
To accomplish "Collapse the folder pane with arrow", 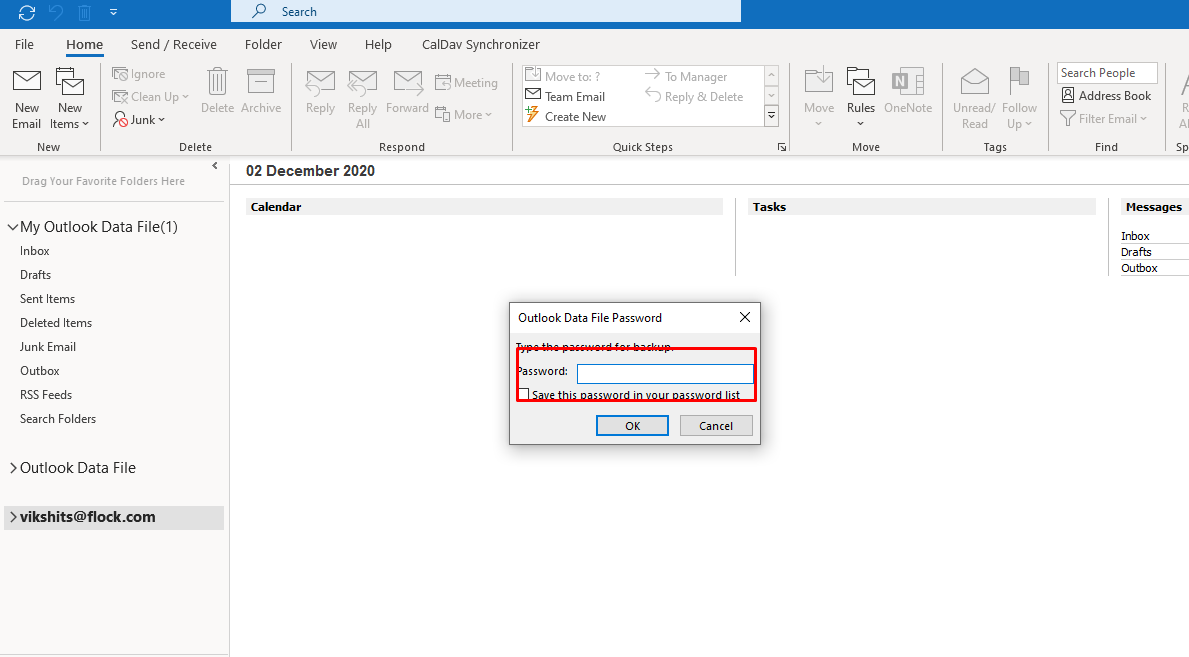I will [x=215, y=165].
